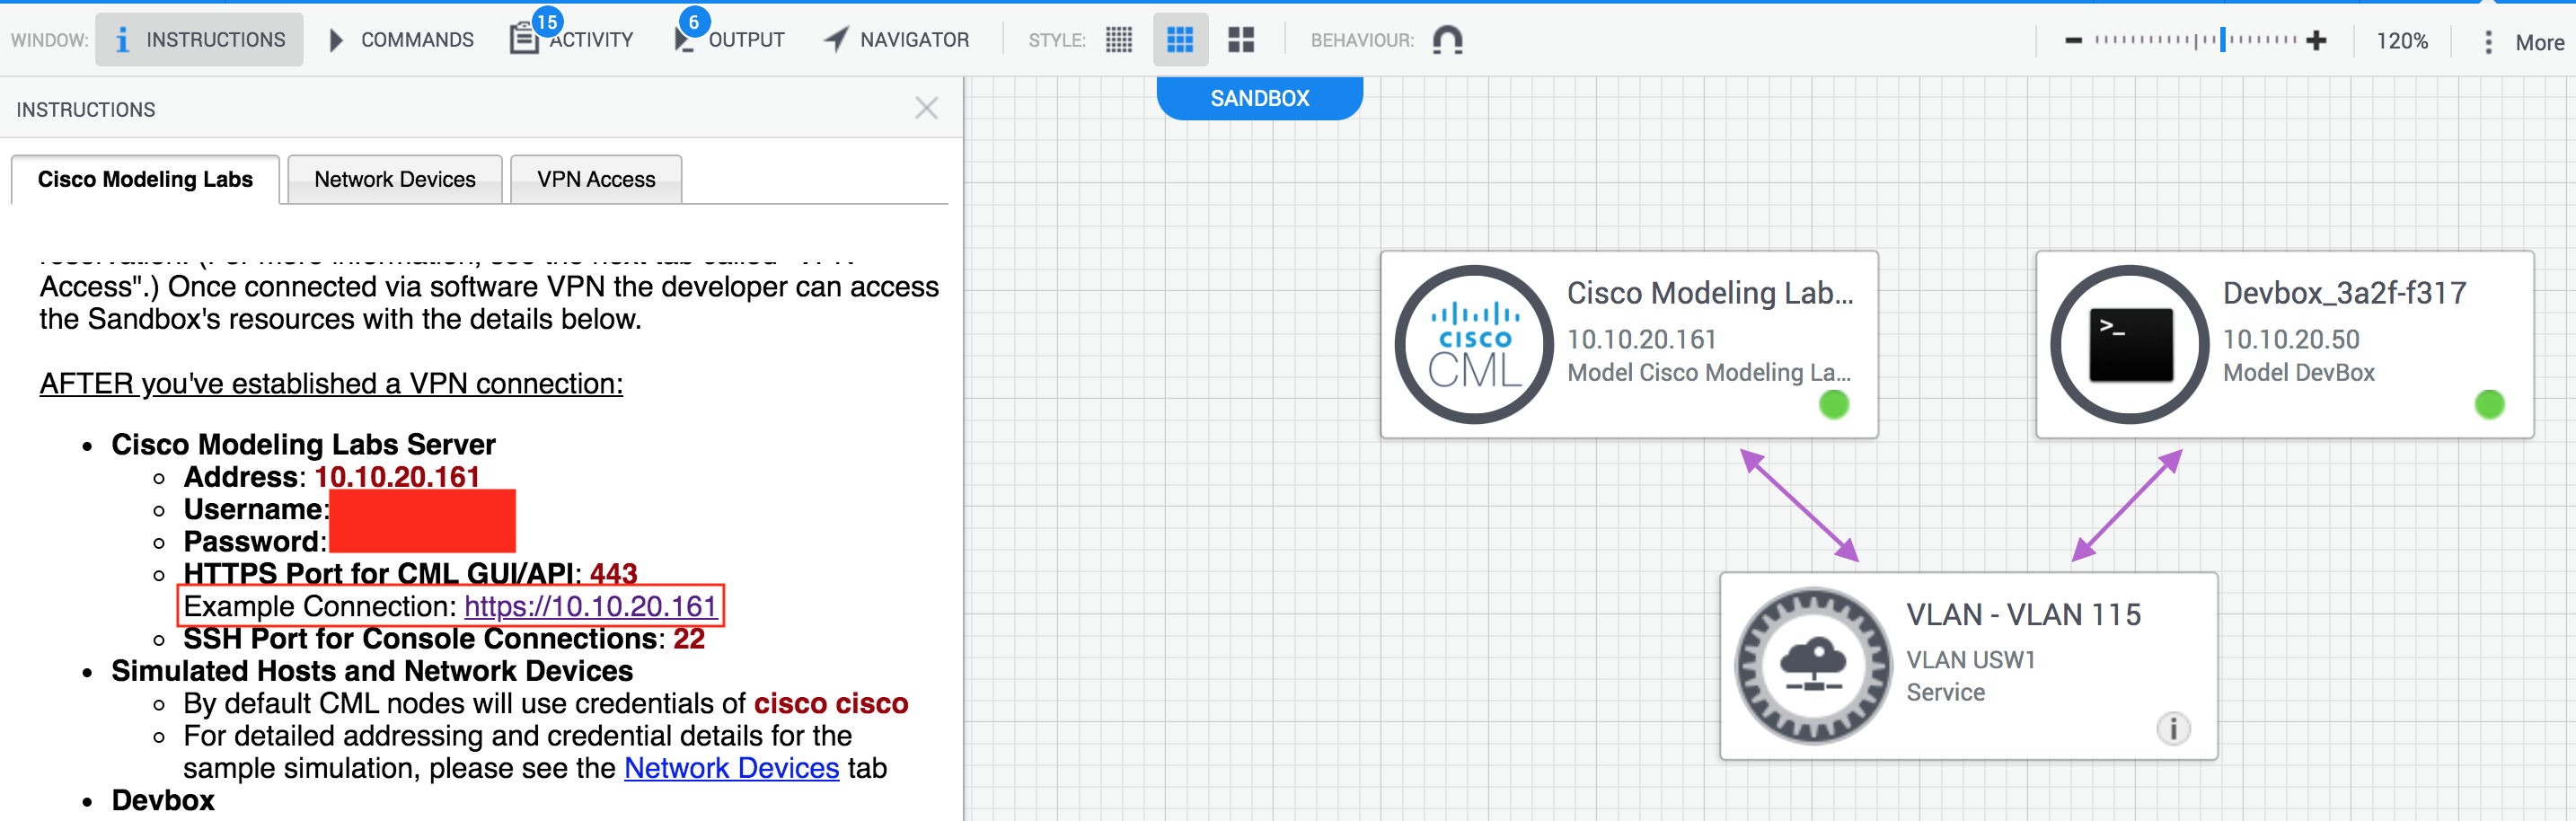The image size is (2576, 821).
Task: Click the SANDBOX blue label
Action: pos(1259,98)
